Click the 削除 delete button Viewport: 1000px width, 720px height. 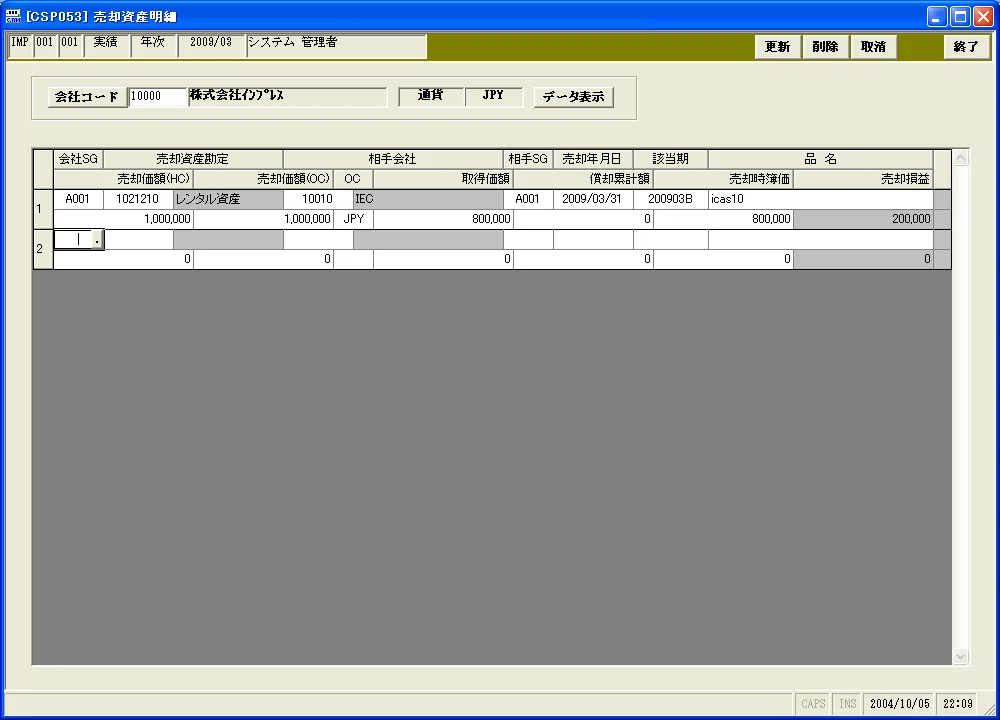click(x=825, y=47)
